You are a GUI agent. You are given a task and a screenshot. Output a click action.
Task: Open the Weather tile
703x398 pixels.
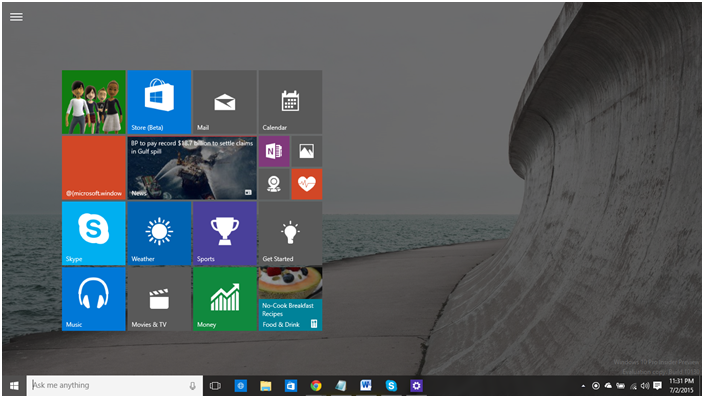click(x=159, y=233)
